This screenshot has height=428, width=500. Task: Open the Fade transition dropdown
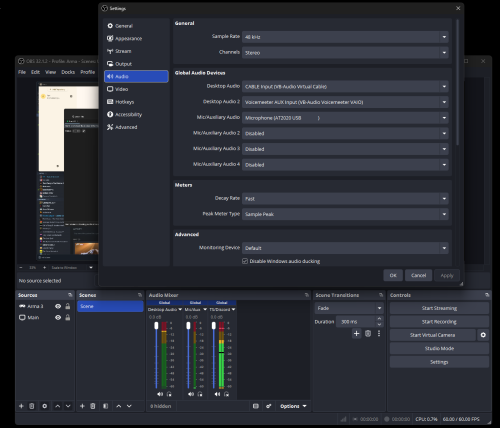(x=349, y=308)
